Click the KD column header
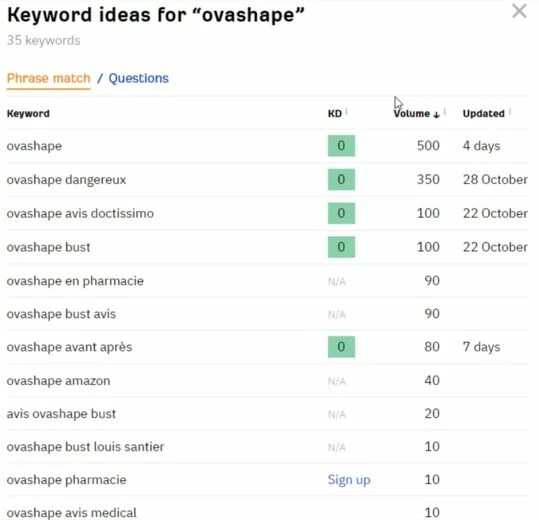This screenshot has width=539, height=520. click(x=334, y=113)
